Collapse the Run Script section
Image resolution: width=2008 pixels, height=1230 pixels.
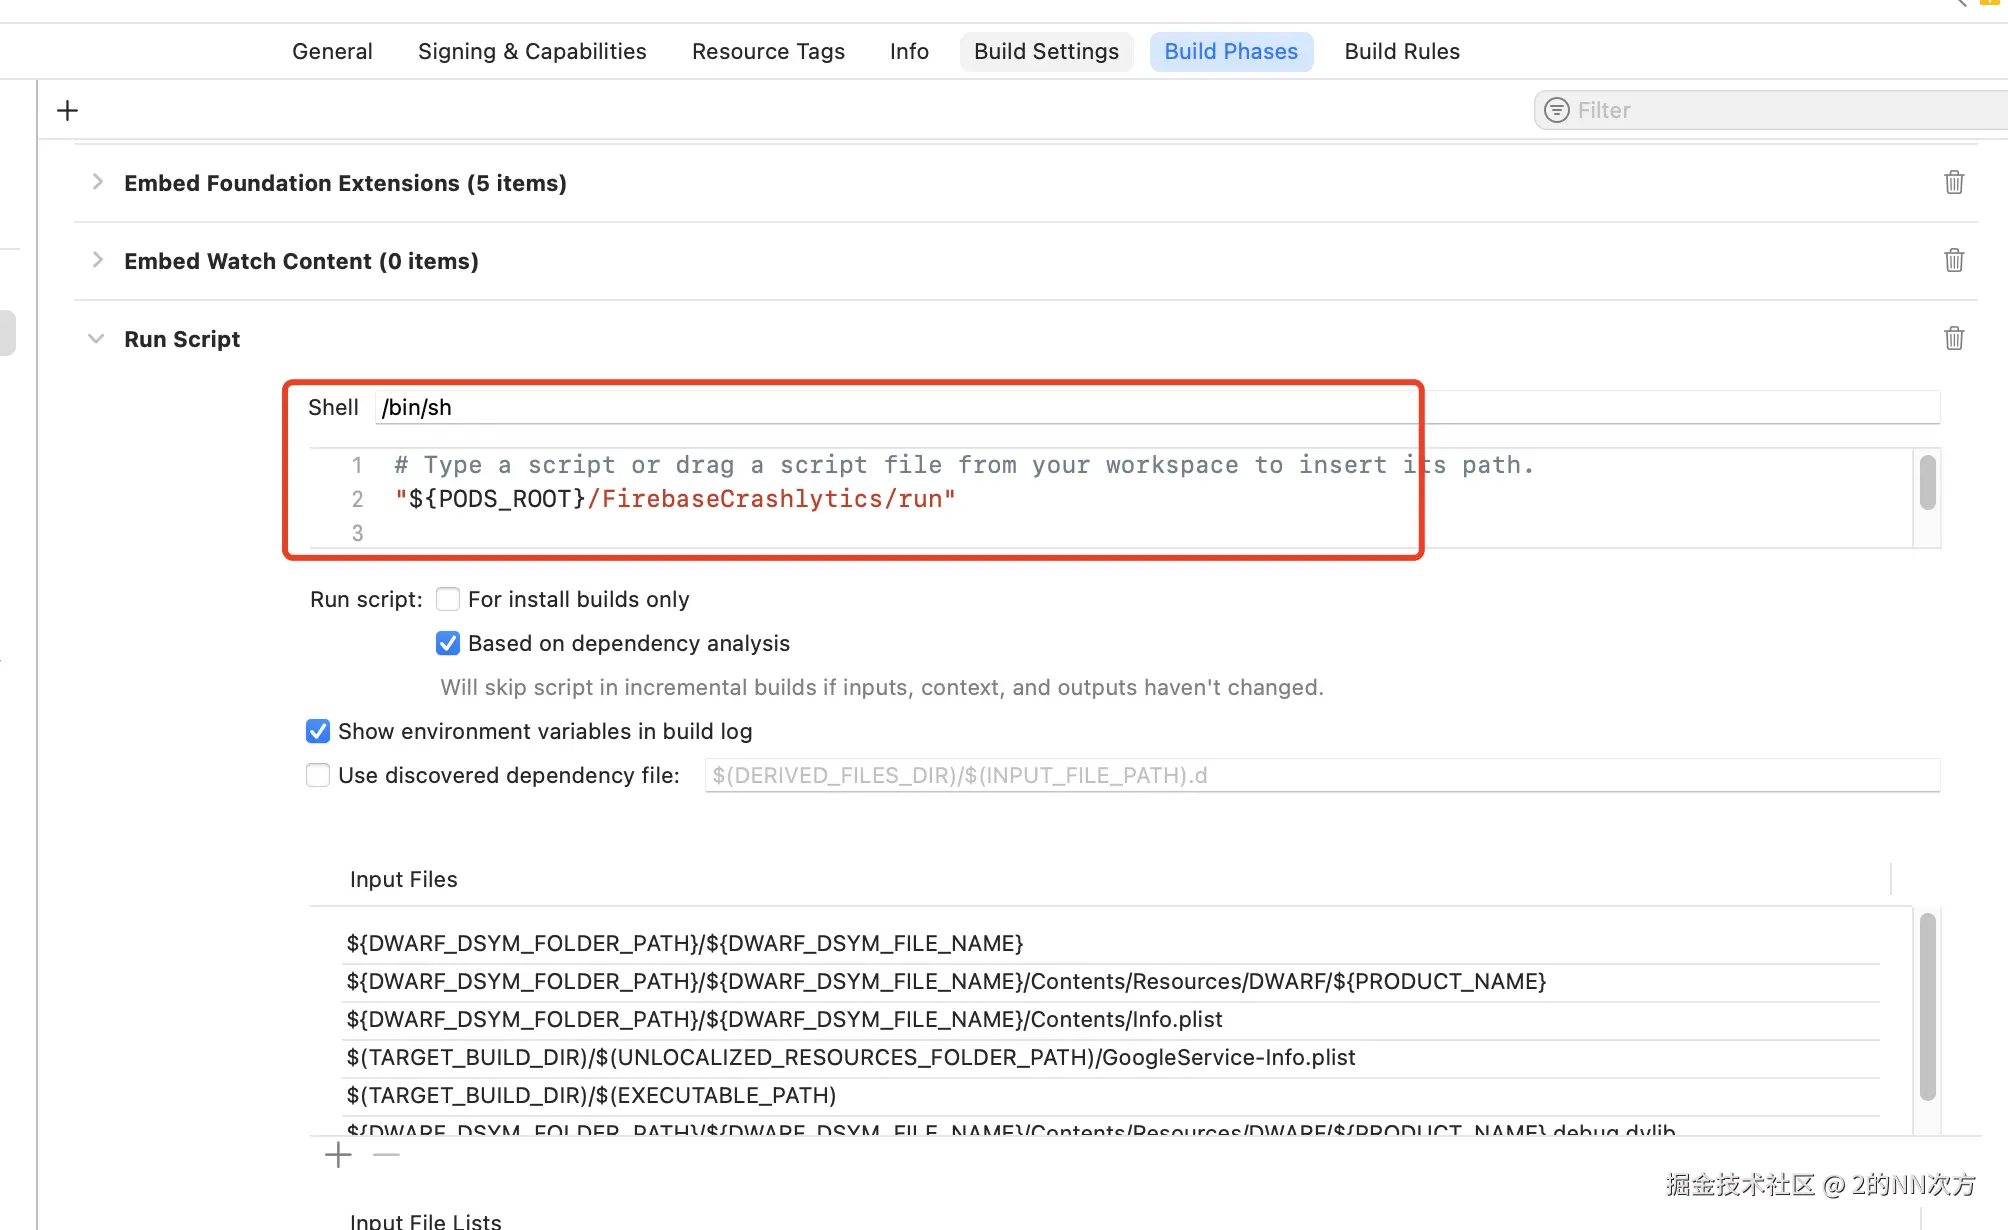tap(96, 339)
